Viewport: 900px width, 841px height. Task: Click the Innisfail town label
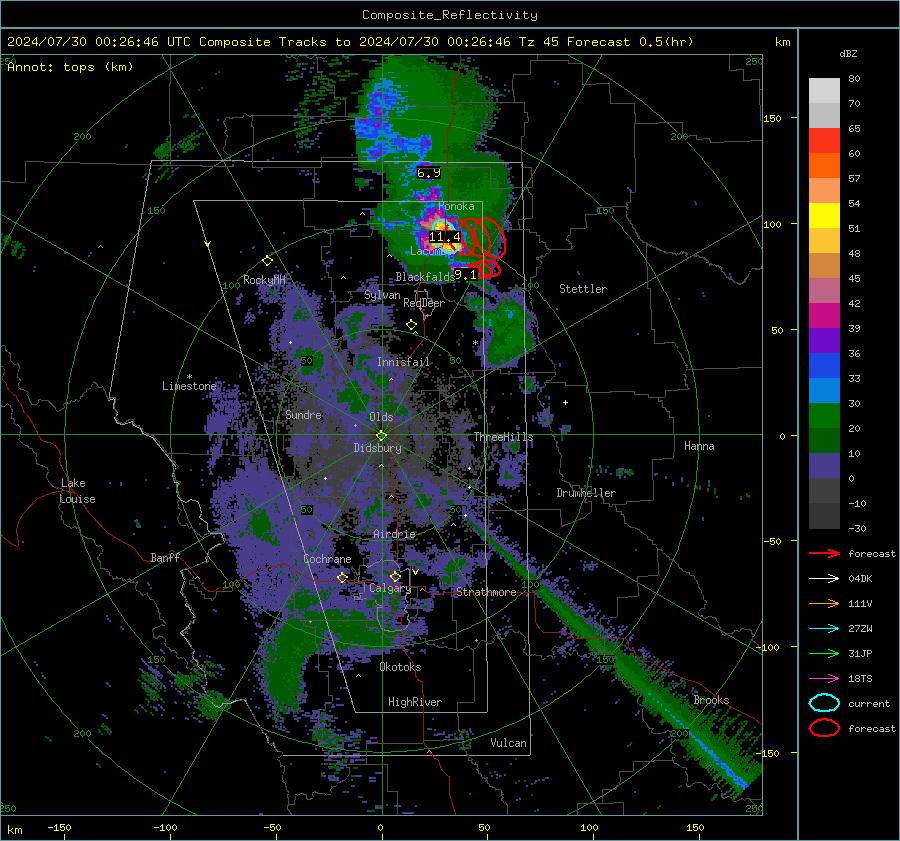403,362
